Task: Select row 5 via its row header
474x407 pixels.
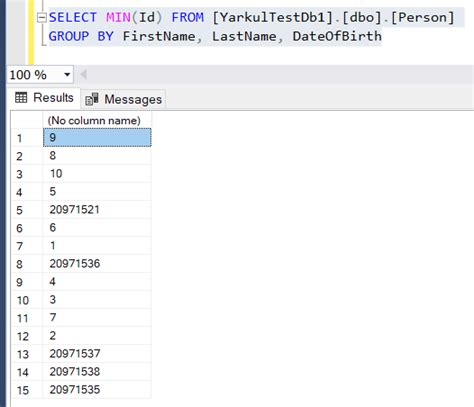Action: point(27,210)
